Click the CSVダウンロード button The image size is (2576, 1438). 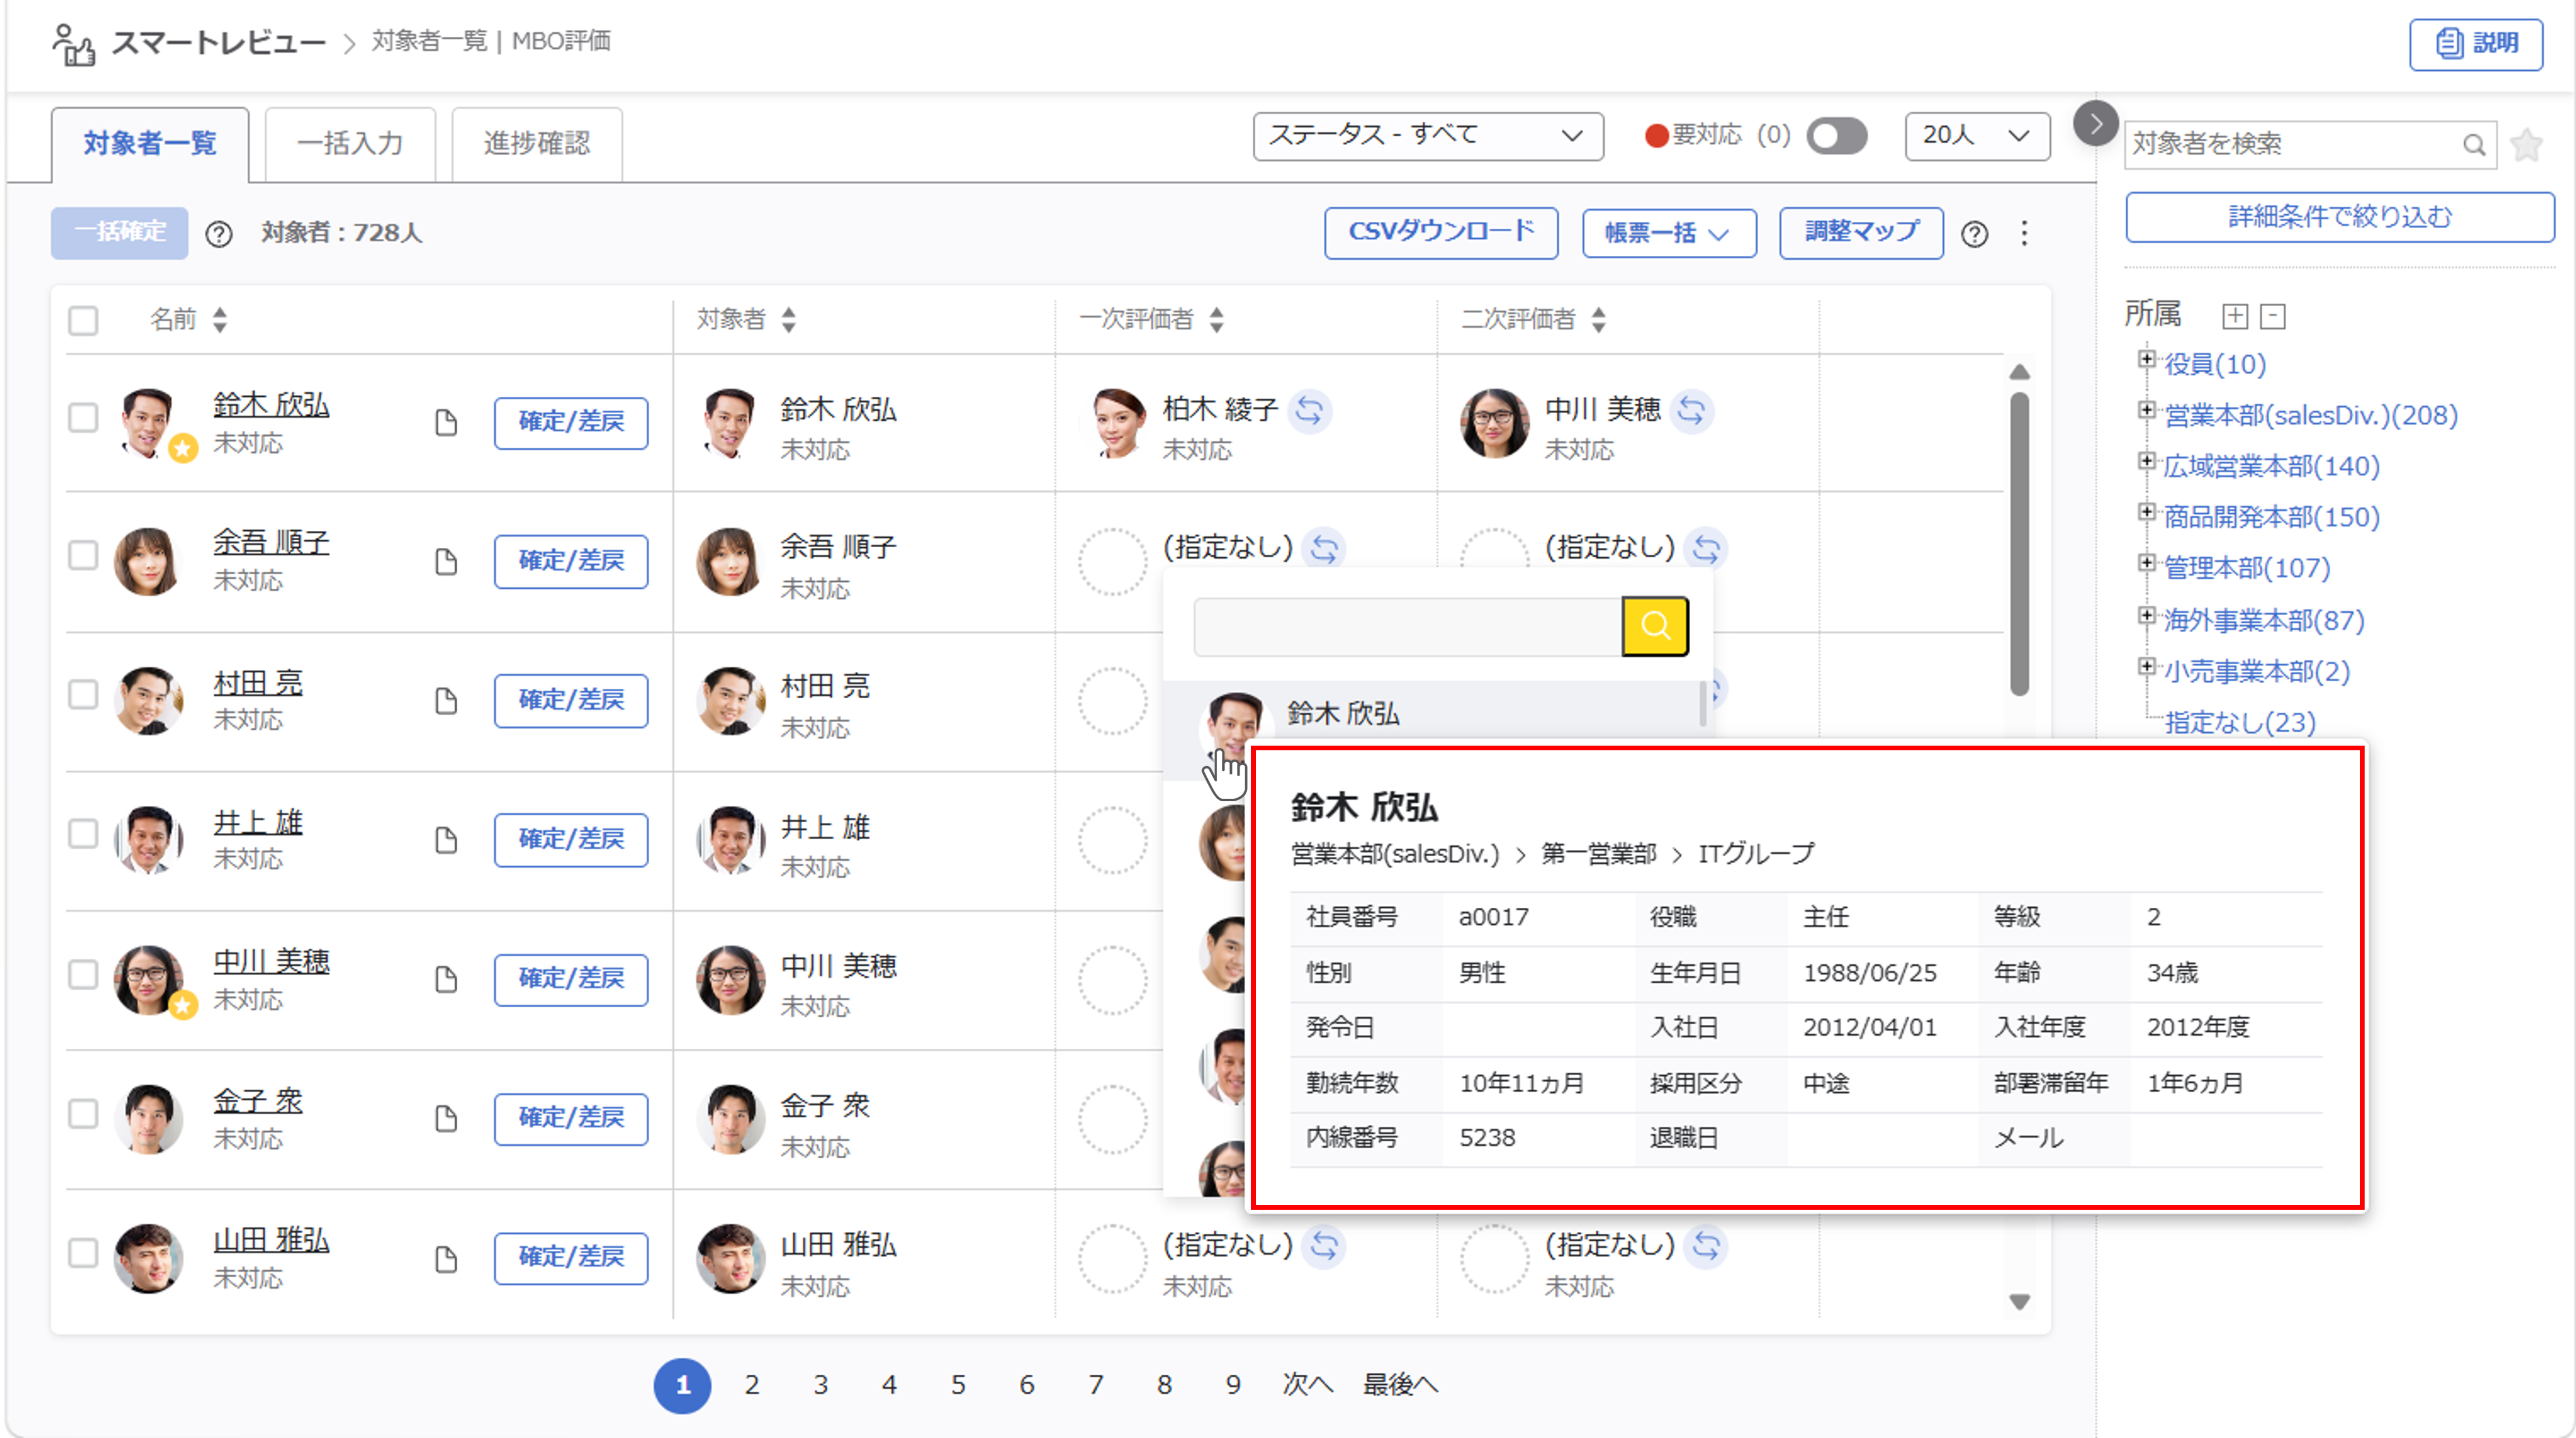[1441, 232]
